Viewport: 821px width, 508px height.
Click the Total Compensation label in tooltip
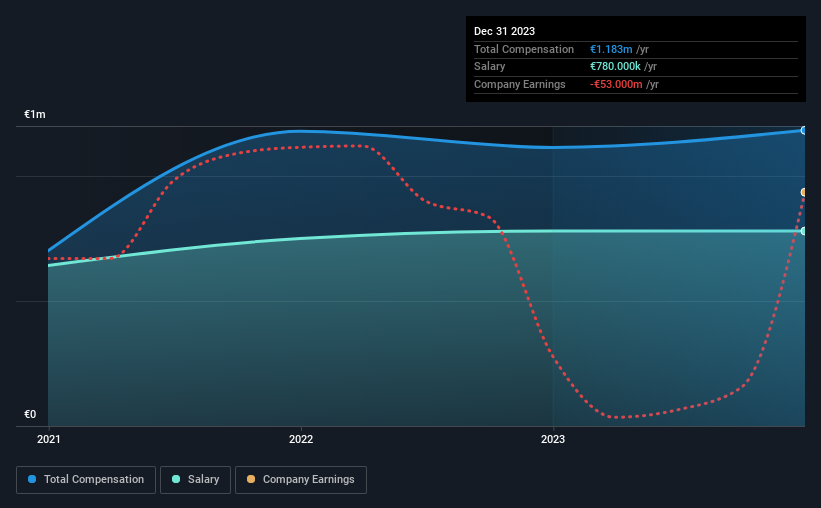pos(524,49)
